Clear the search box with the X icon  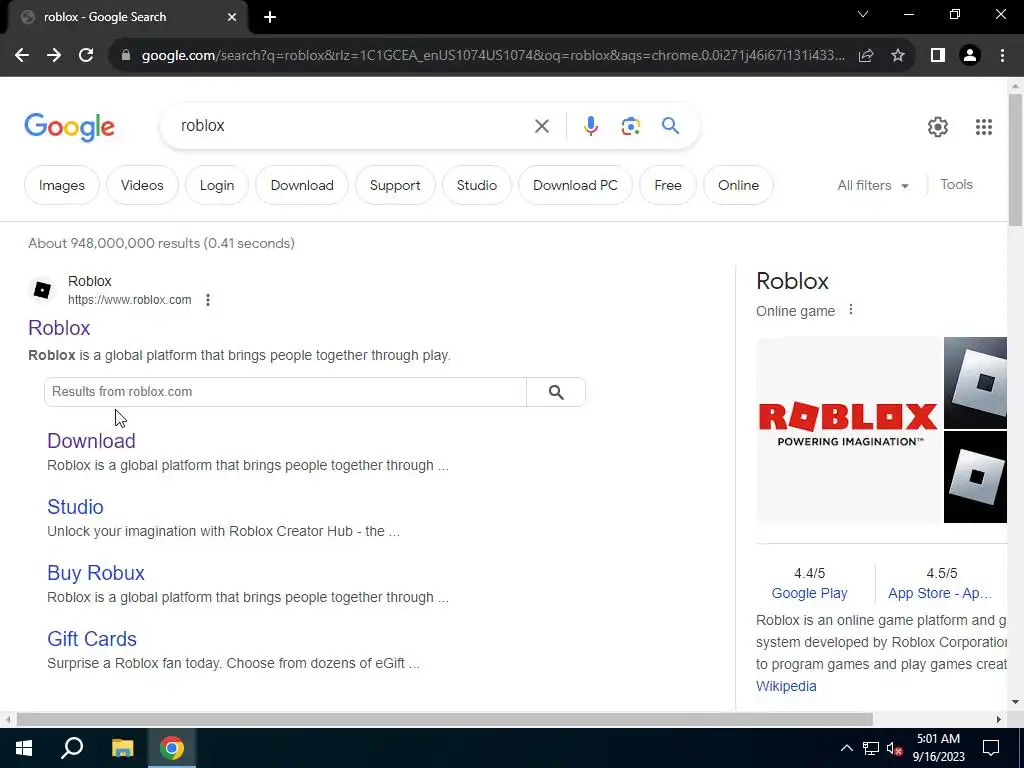(542, 126)
